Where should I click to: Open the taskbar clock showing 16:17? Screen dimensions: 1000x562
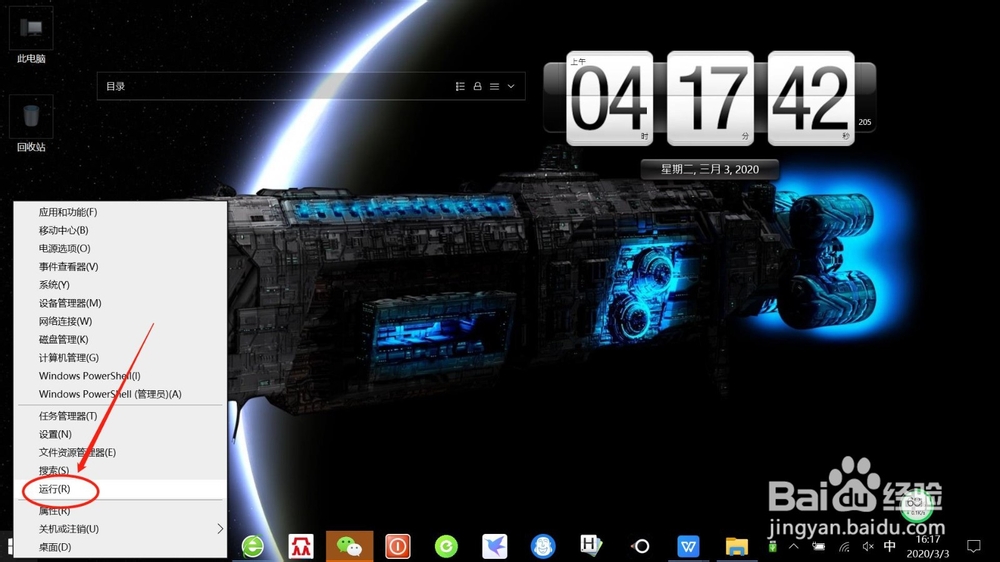pyautogui.click(x=928, y=547)
